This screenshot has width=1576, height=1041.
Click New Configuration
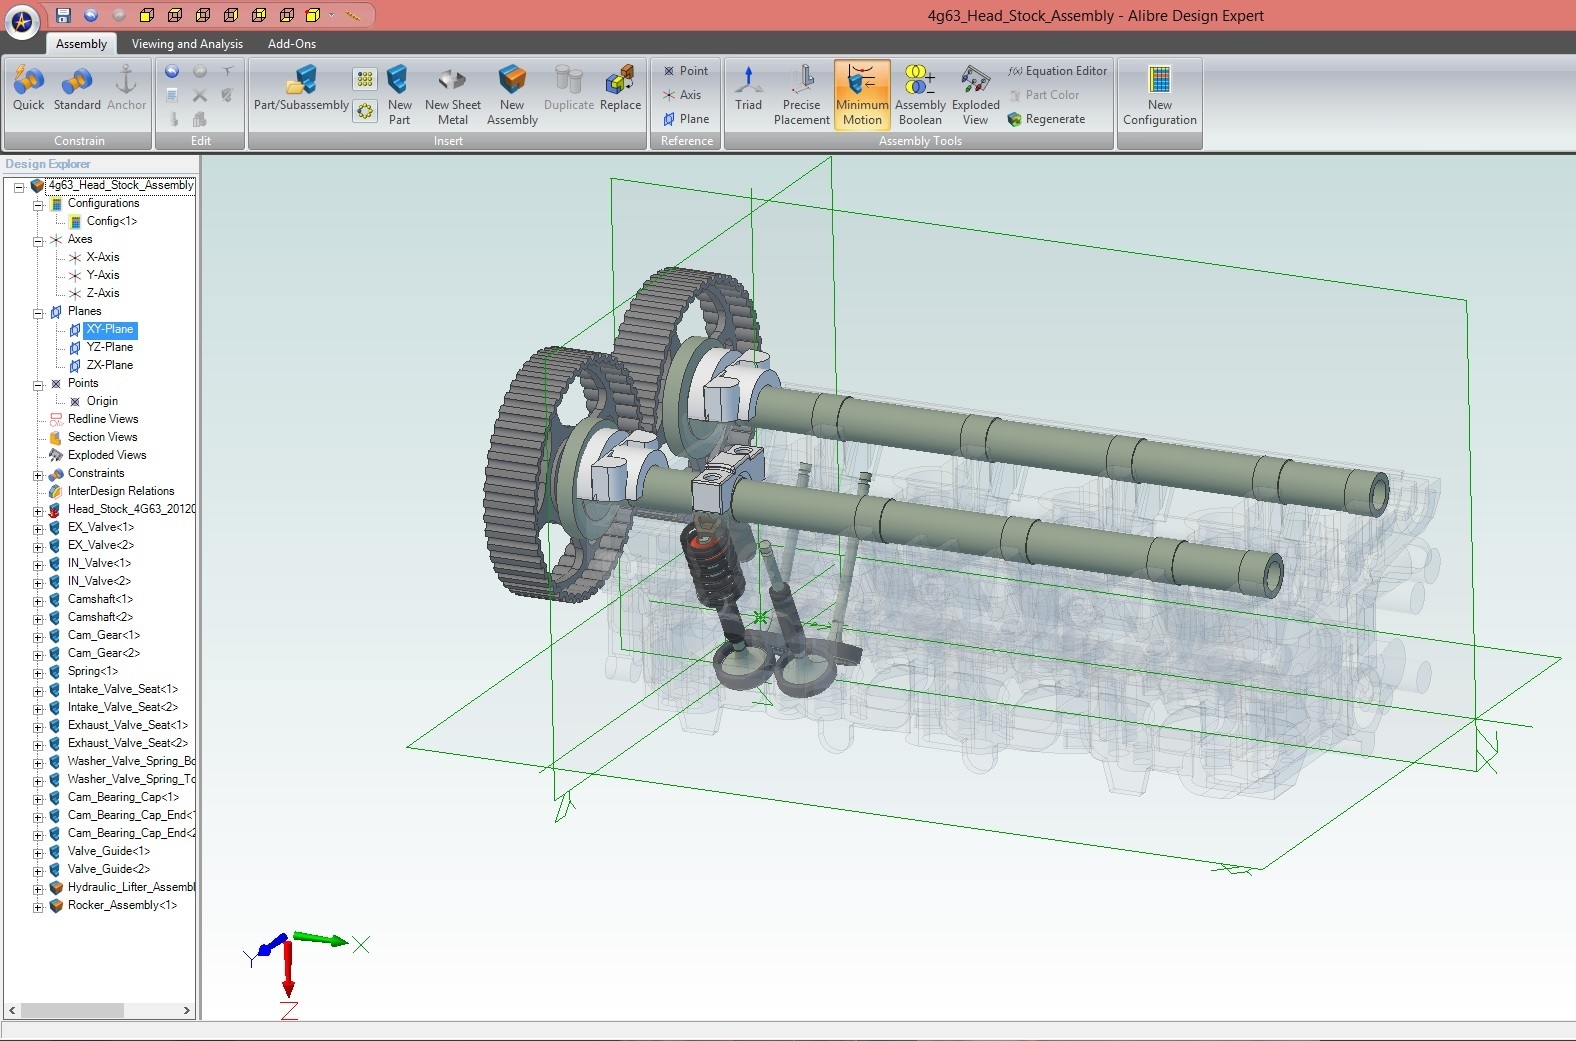(x=1159, y=95)
